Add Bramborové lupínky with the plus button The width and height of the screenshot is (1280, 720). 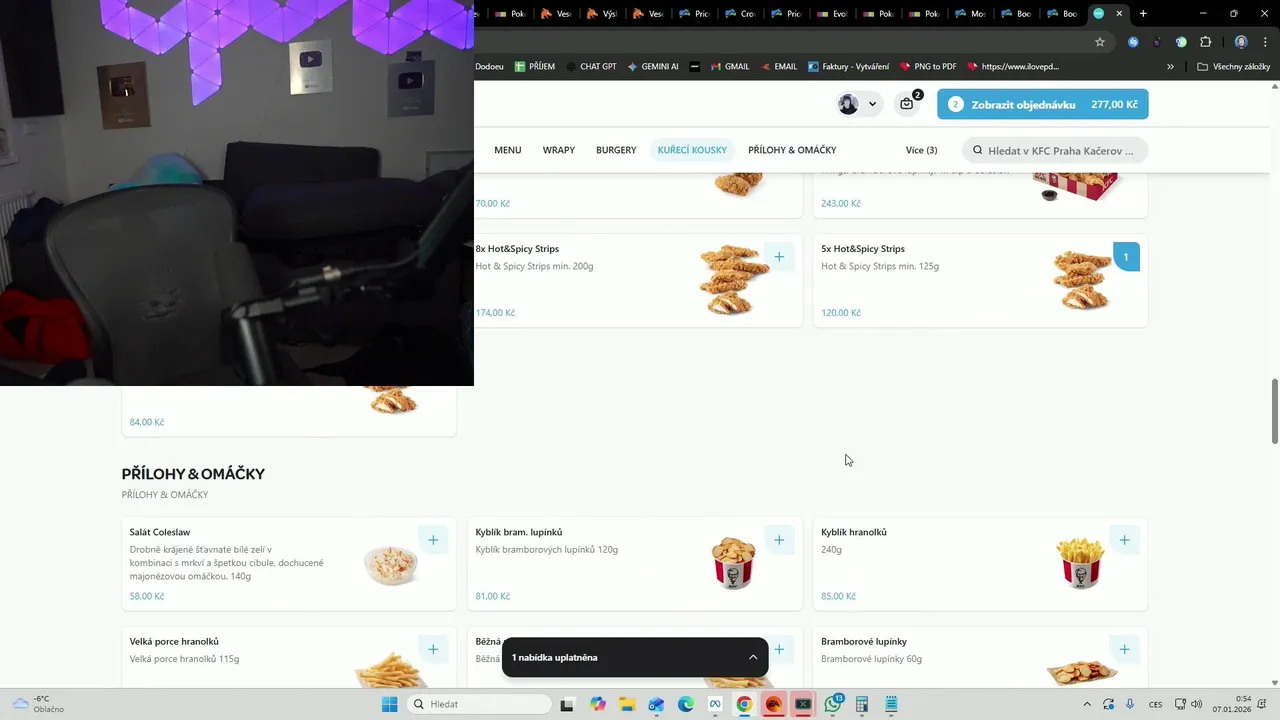pyautogui.click(x=1125, y=649)
